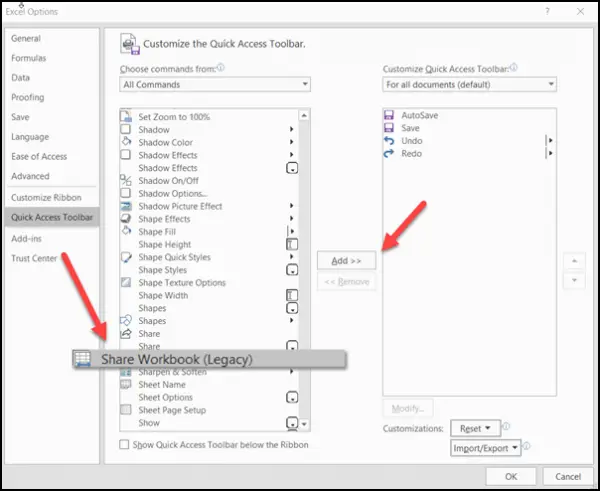Viewport: 600px width, 491px height.
Task: Open the General options category
Action: [26, 38]
